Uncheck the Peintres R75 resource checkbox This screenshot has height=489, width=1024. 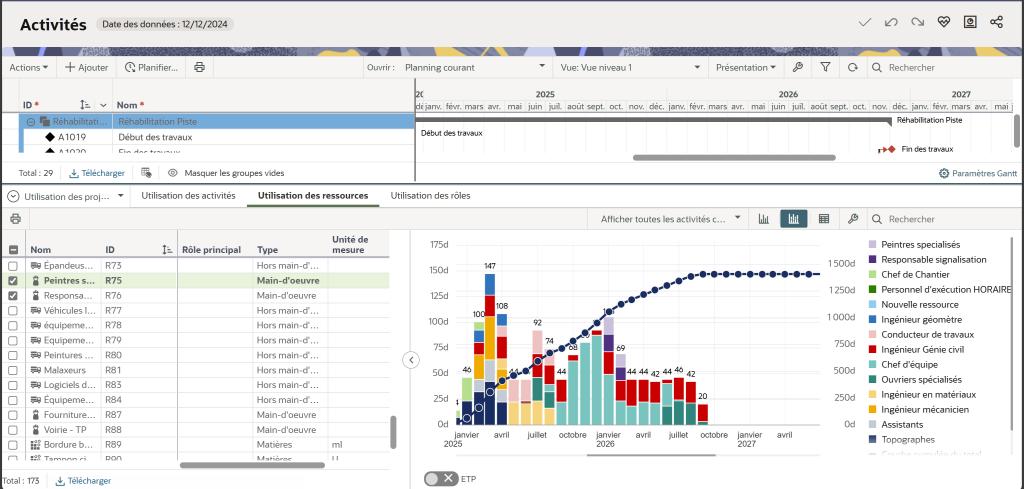[x=13, y=281]
